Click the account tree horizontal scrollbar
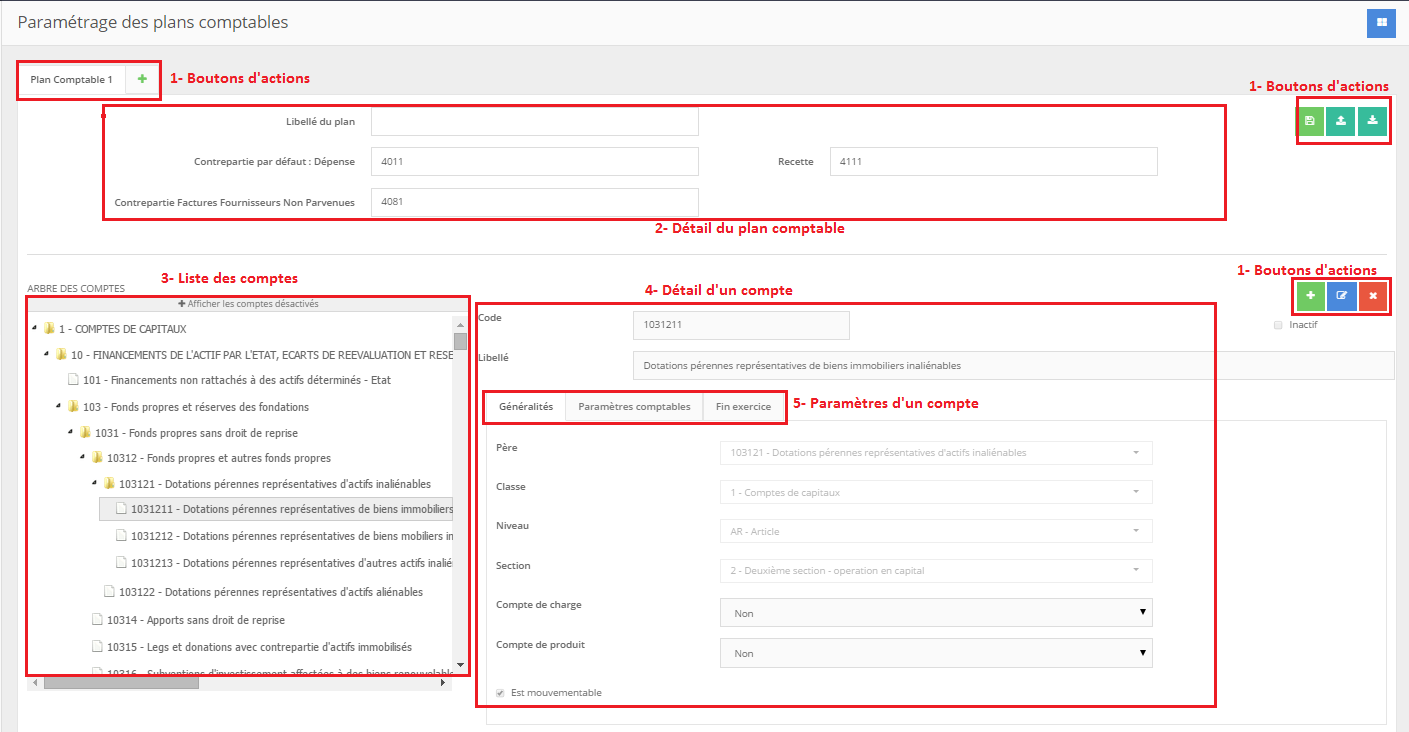Viewport: 1409px width, 732px height. coord(120,683)
